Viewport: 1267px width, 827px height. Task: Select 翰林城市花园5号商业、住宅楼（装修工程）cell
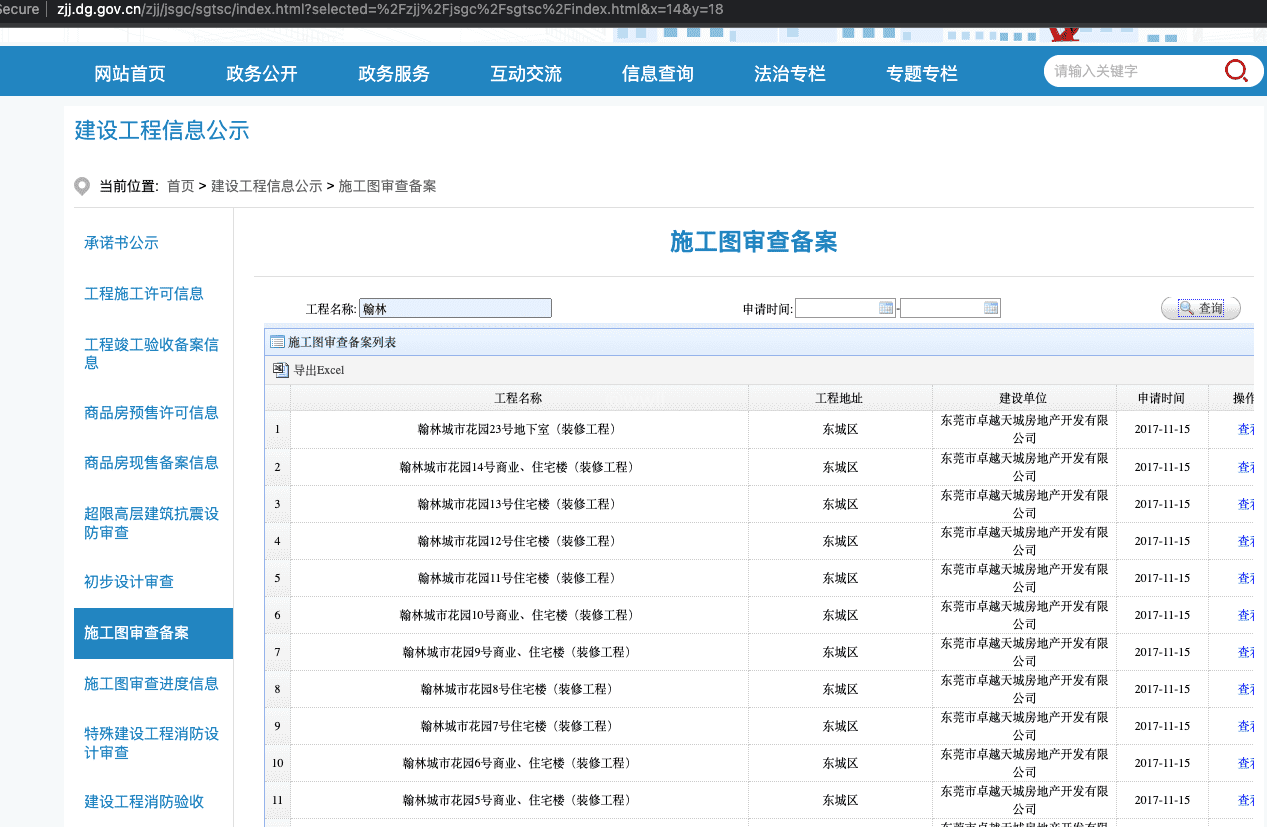[x=517, y=800]
